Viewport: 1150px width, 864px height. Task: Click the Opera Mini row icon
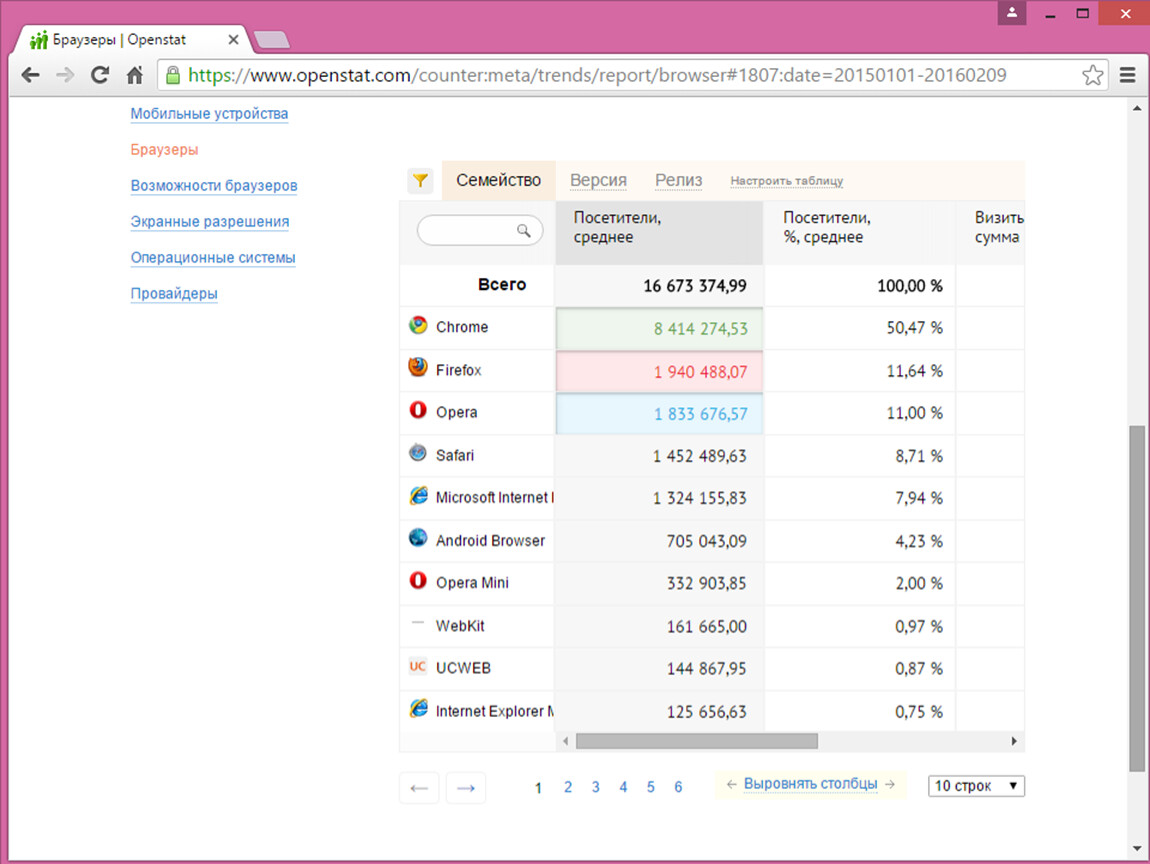(x=418, y=581)
